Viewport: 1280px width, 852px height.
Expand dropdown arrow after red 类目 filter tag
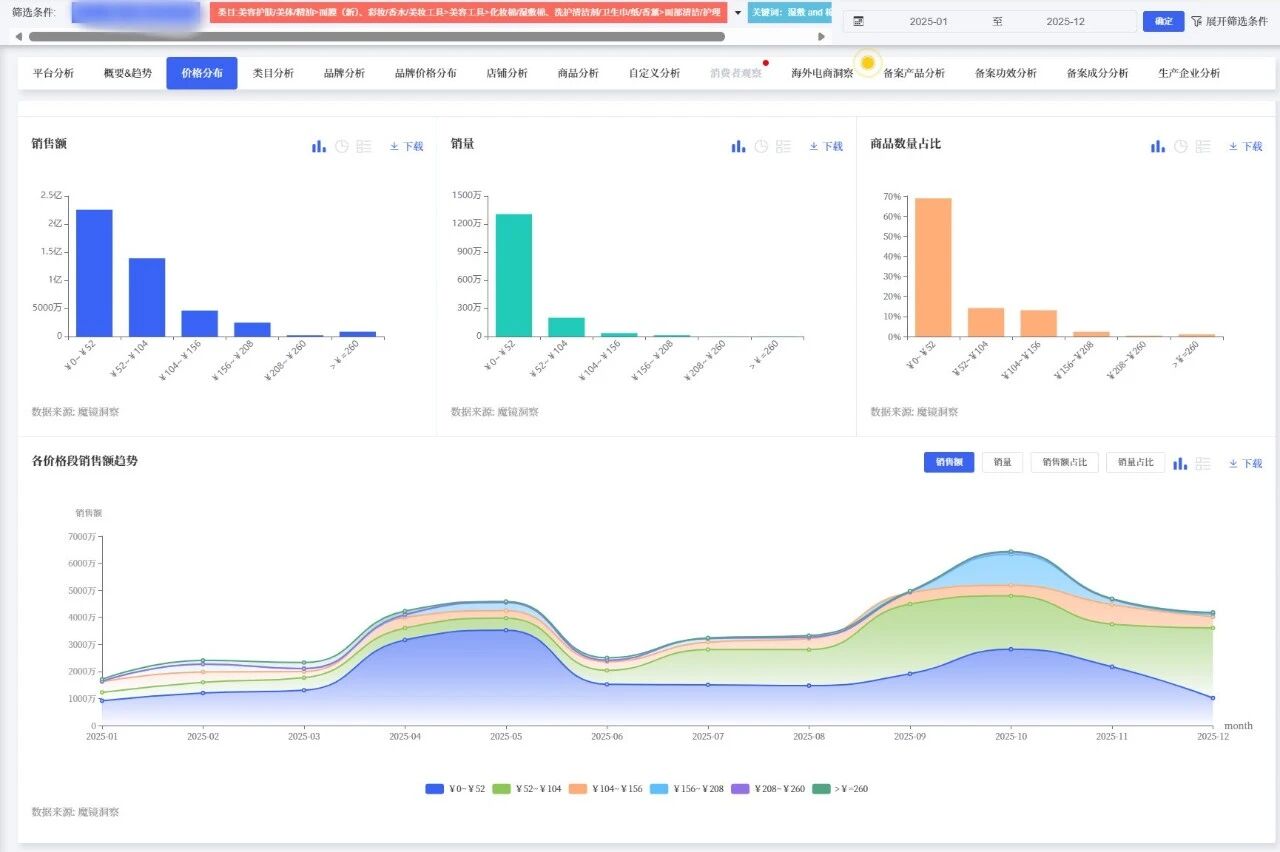(738, 13)
